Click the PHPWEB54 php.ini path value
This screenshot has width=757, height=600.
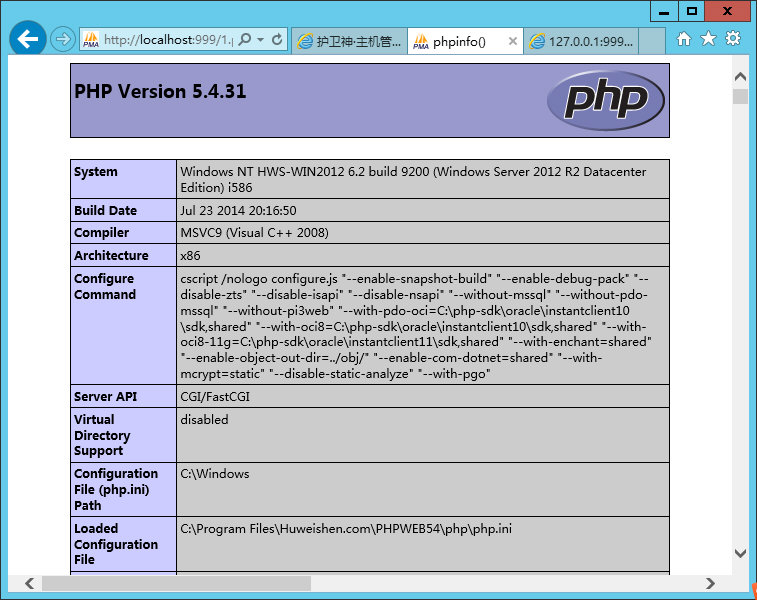[x=346, y=529]
